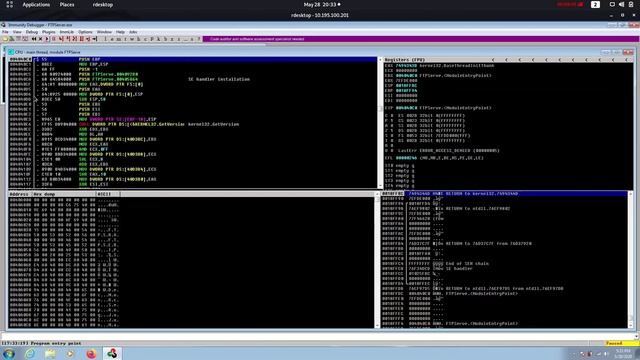This screenshot has width=640, height=360.
Task: Click the 'SE handler installation' comment
Action: coord(219,79)
